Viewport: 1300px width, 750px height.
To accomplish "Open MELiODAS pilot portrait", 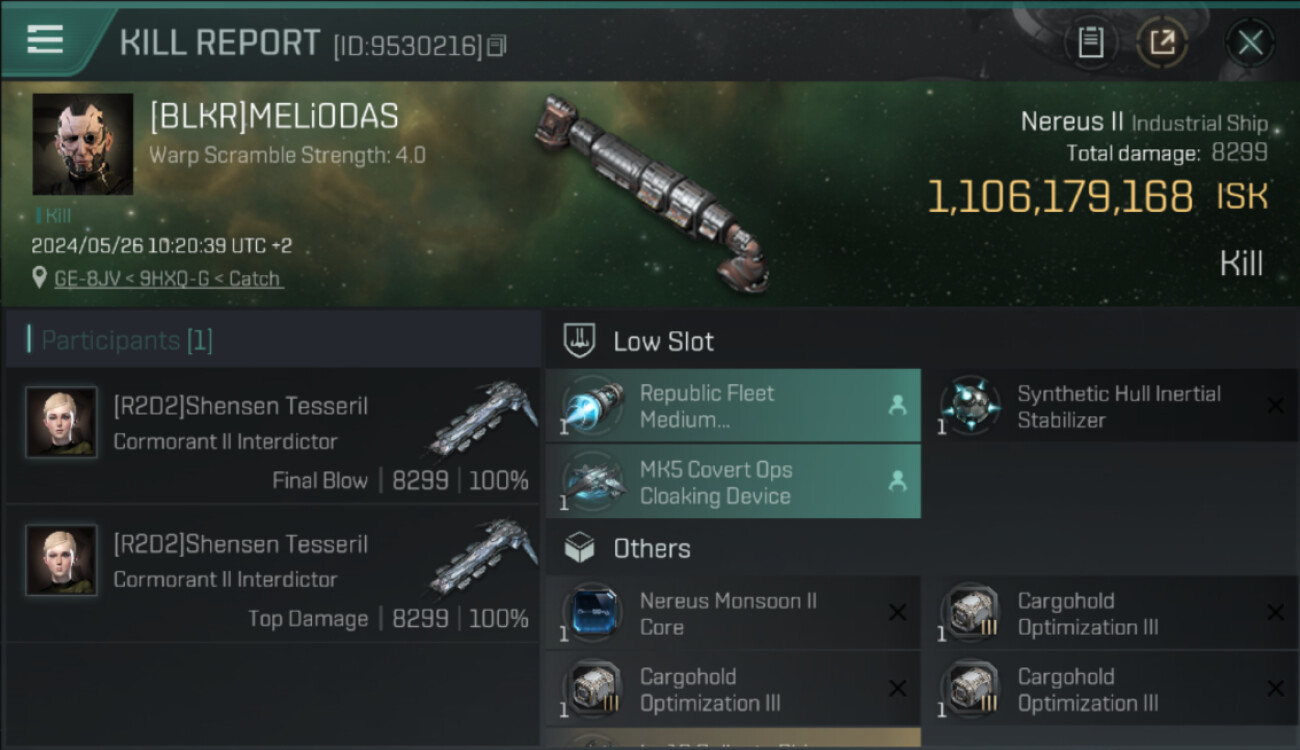I will point(83,144).
